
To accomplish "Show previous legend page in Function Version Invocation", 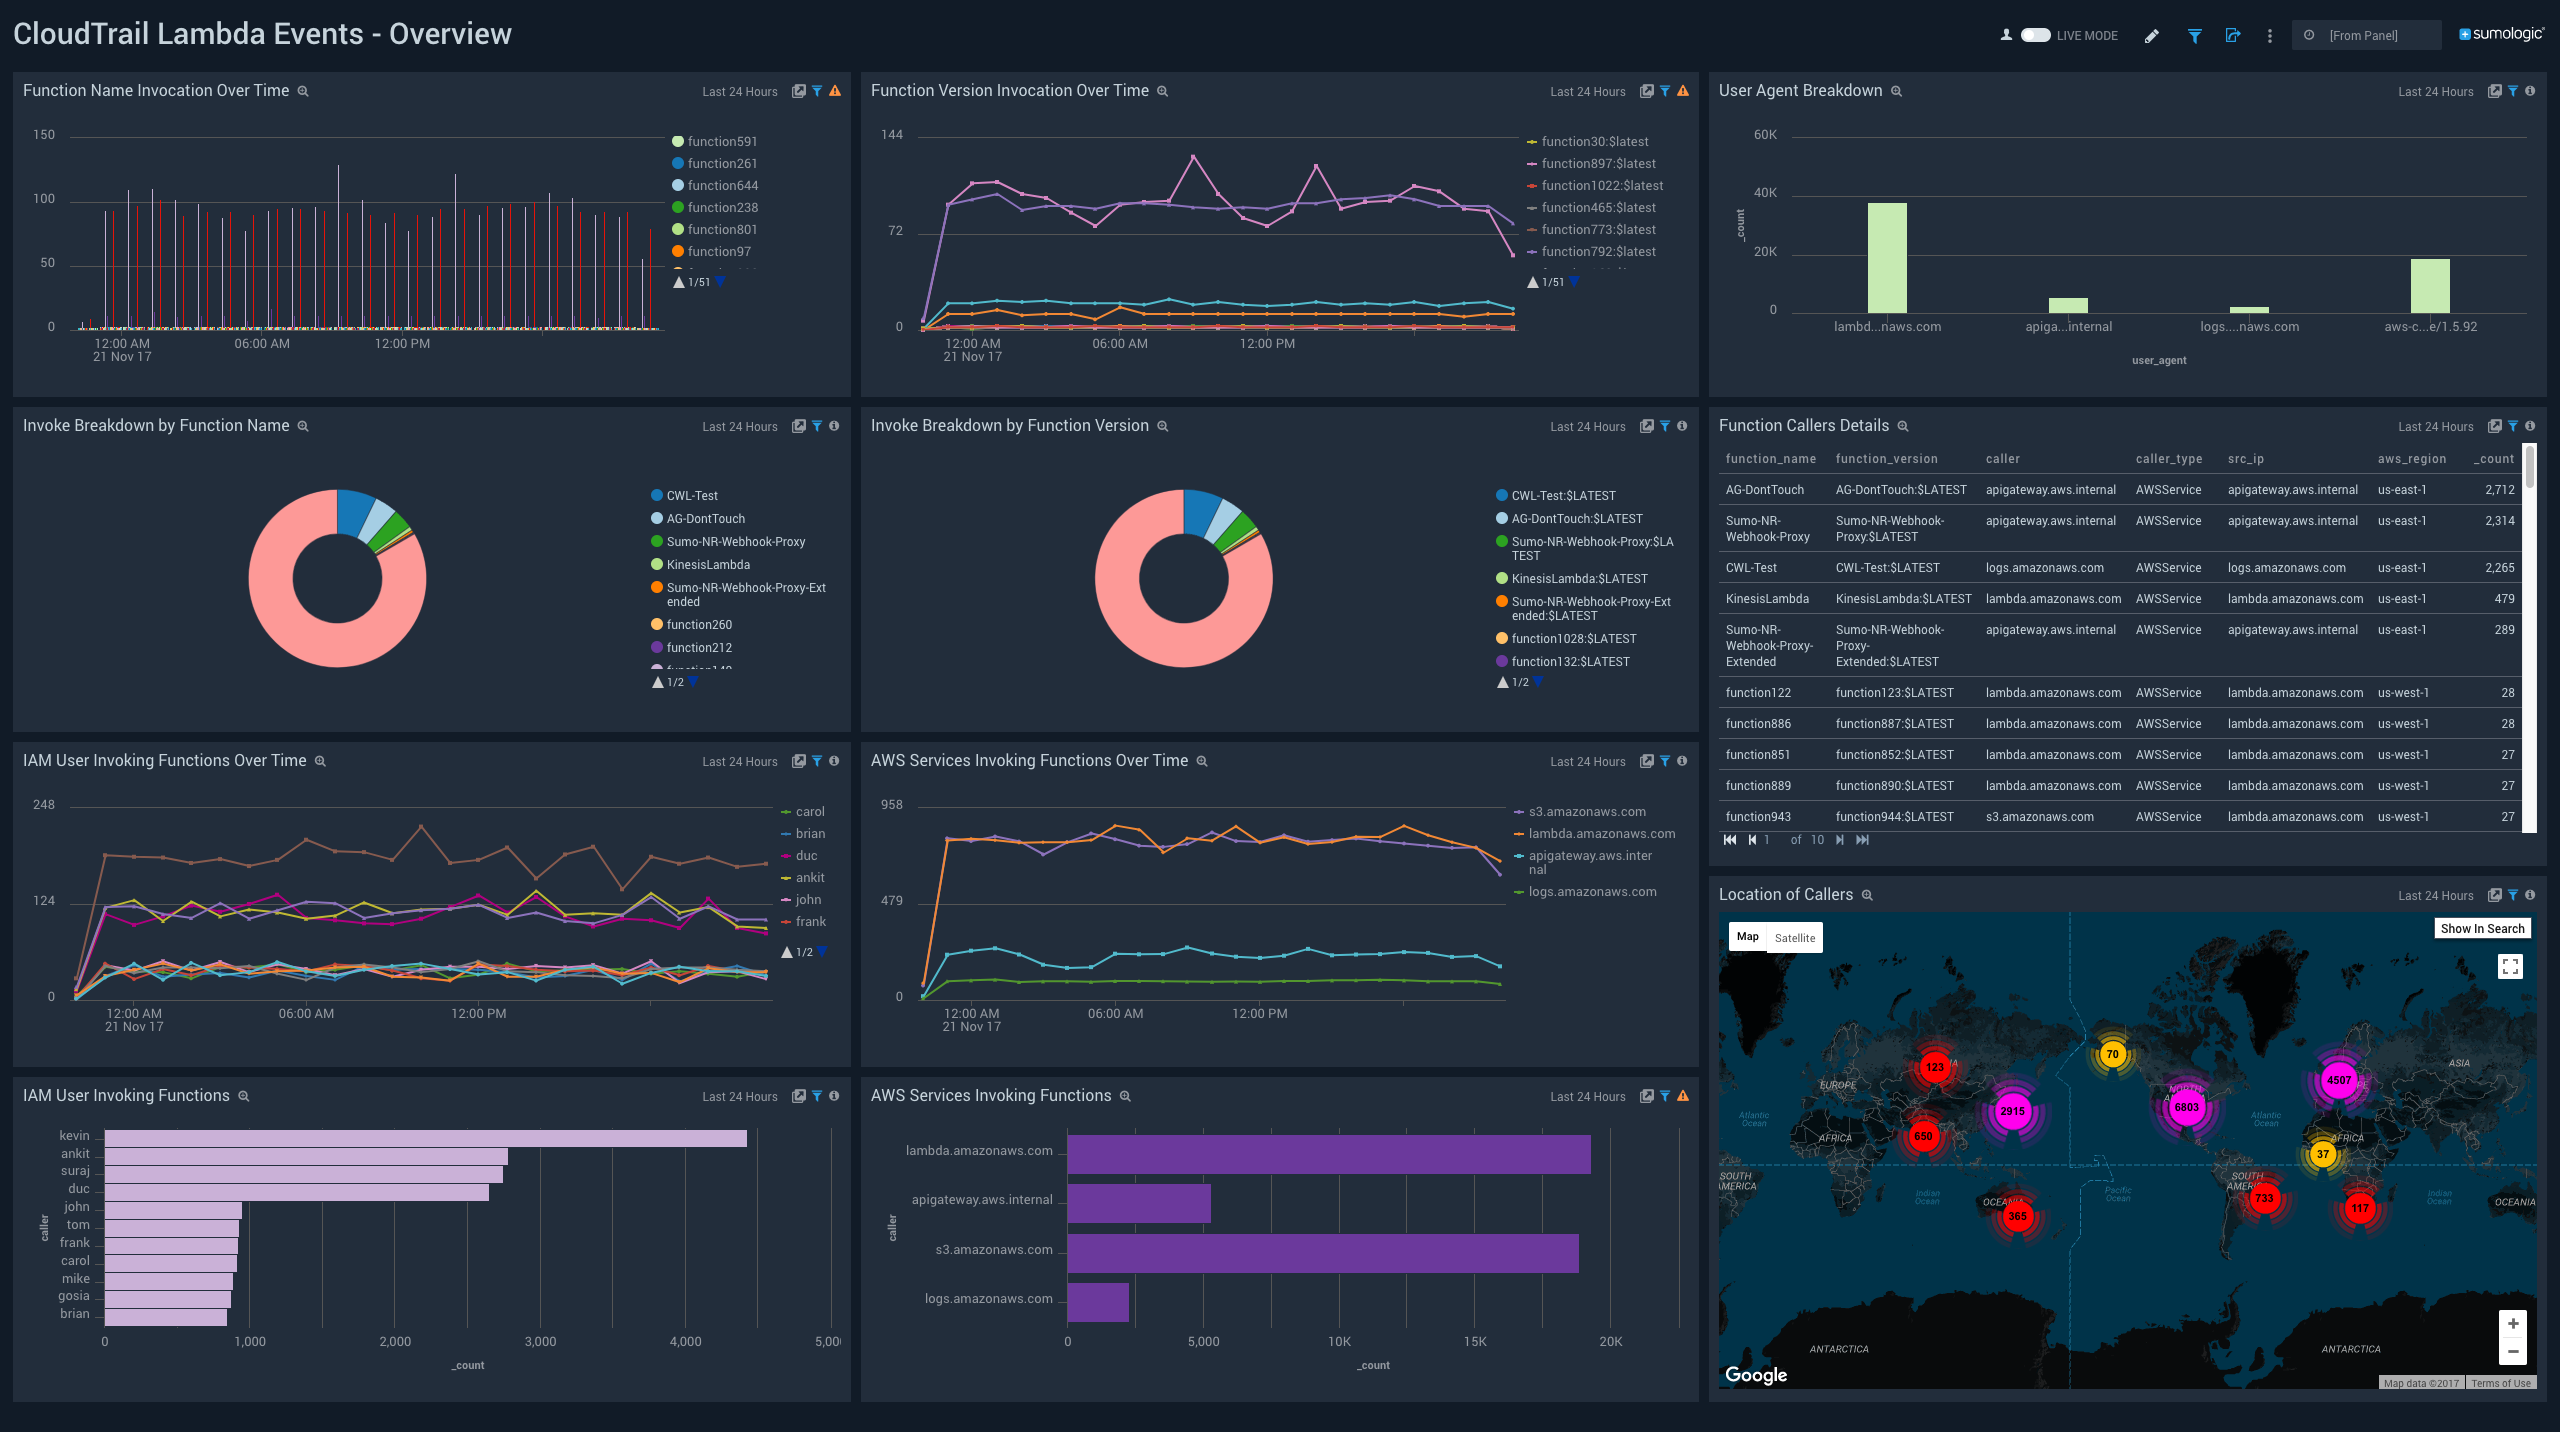I will pyautogui.click(x=1533, y=282).
